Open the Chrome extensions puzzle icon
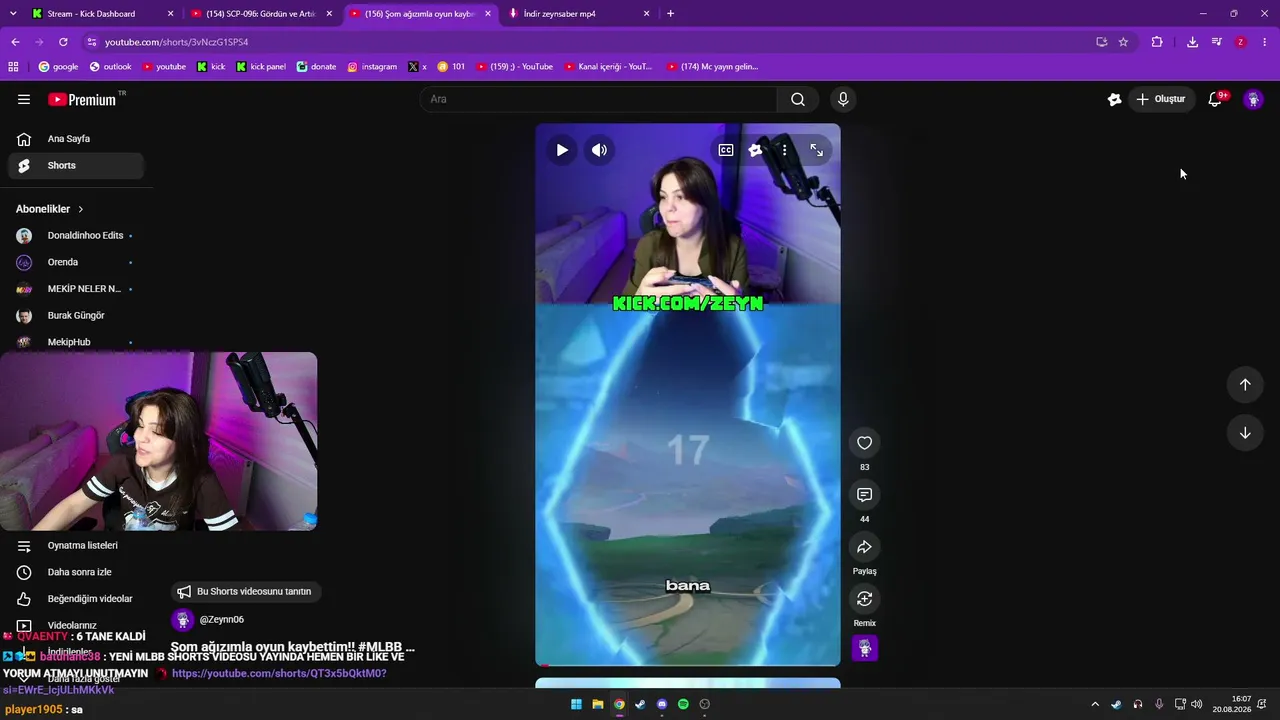Viewport: 1280px width, 720px height. [x=1157, y=42]
